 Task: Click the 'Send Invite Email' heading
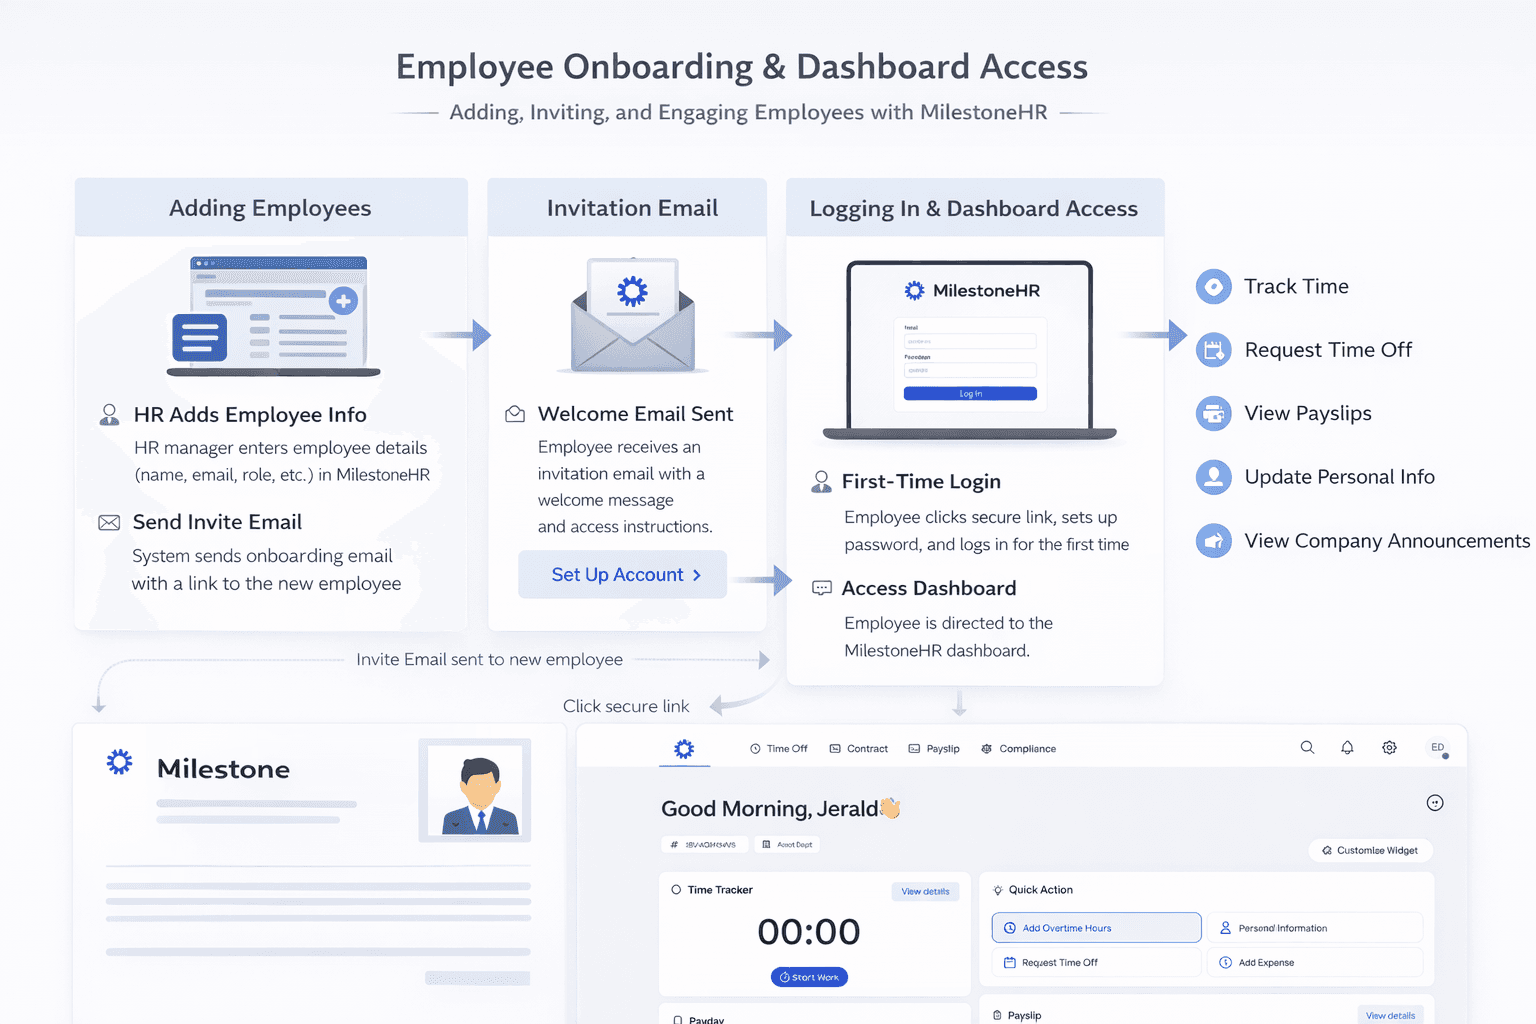pyautogui.click(x=217, y=522)
